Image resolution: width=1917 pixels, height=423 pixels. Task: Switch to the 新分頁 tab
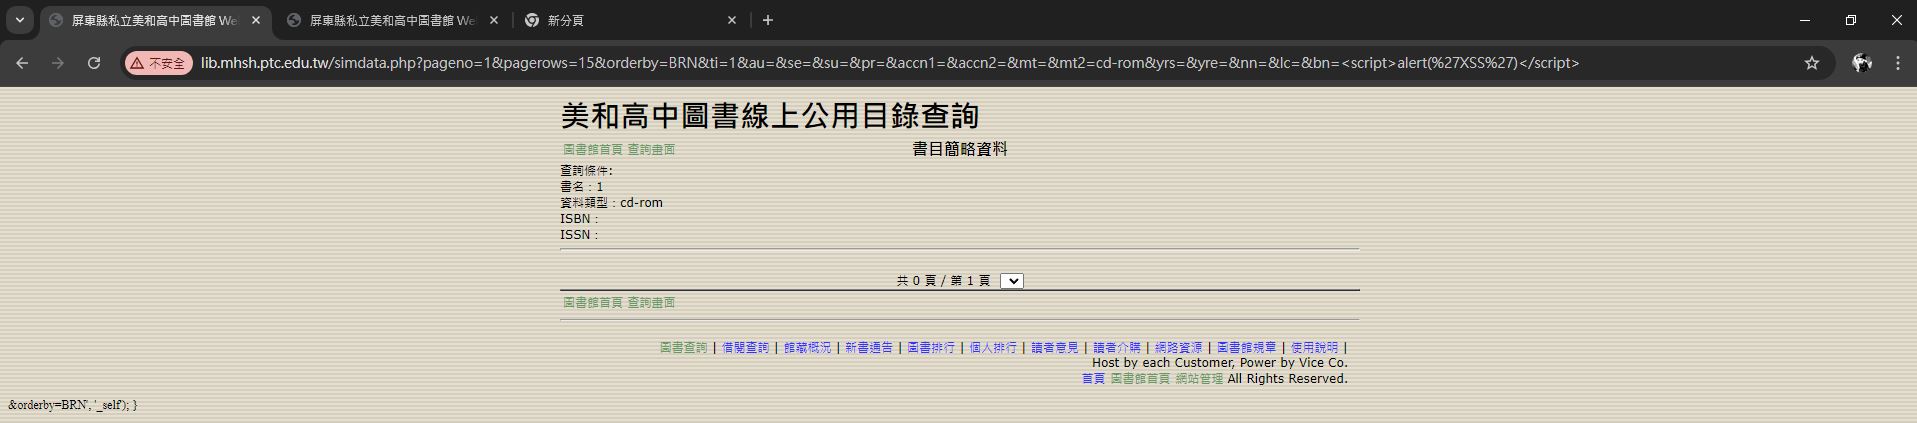pos(631,20)
